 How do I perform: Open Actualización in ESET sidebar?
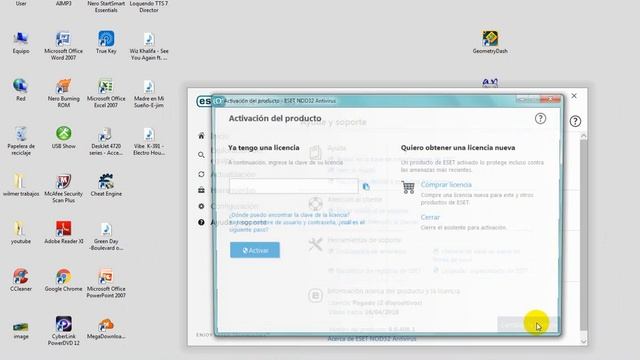(x=201, y=174)
